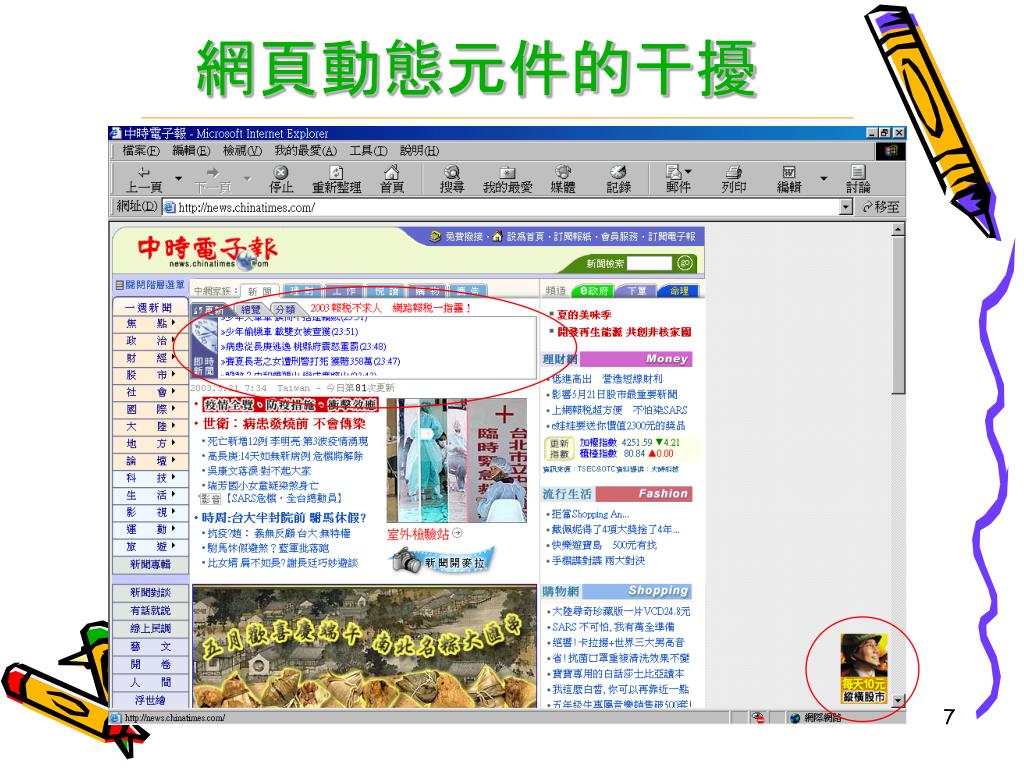Click the Print (列印) toolbar button
1024x768 pixels.
[x=733, y=179]
